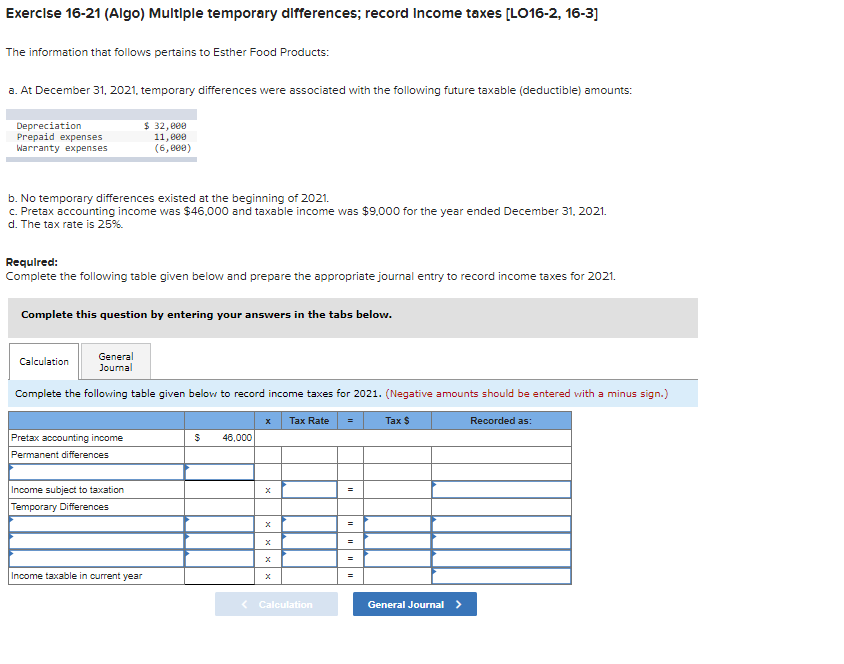Click the Tax $ field on the third temporary difference row
The height and width of the screenshot is (664, 844).
(x=395, y=558)
